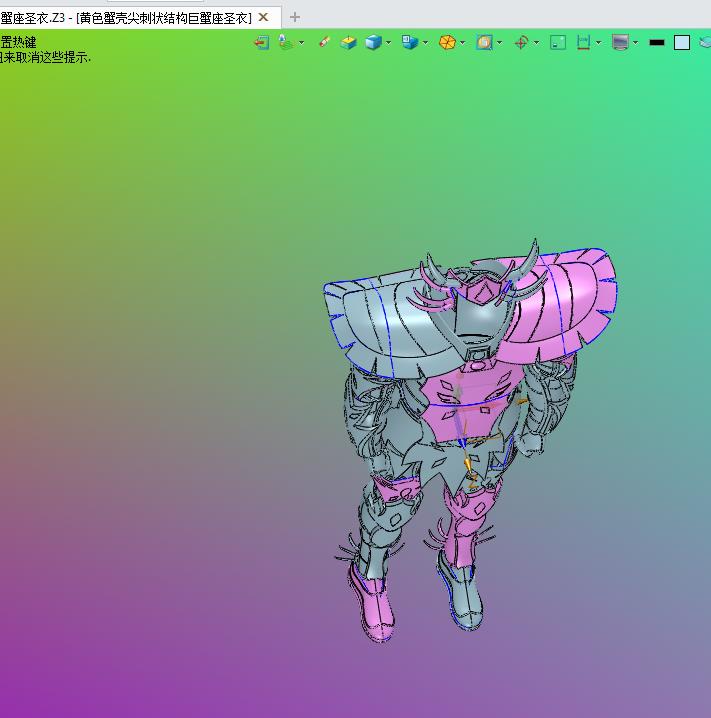711x718 pixels.
Task: Click the green layer stack view icon
Action: click(x=286, y=42)
